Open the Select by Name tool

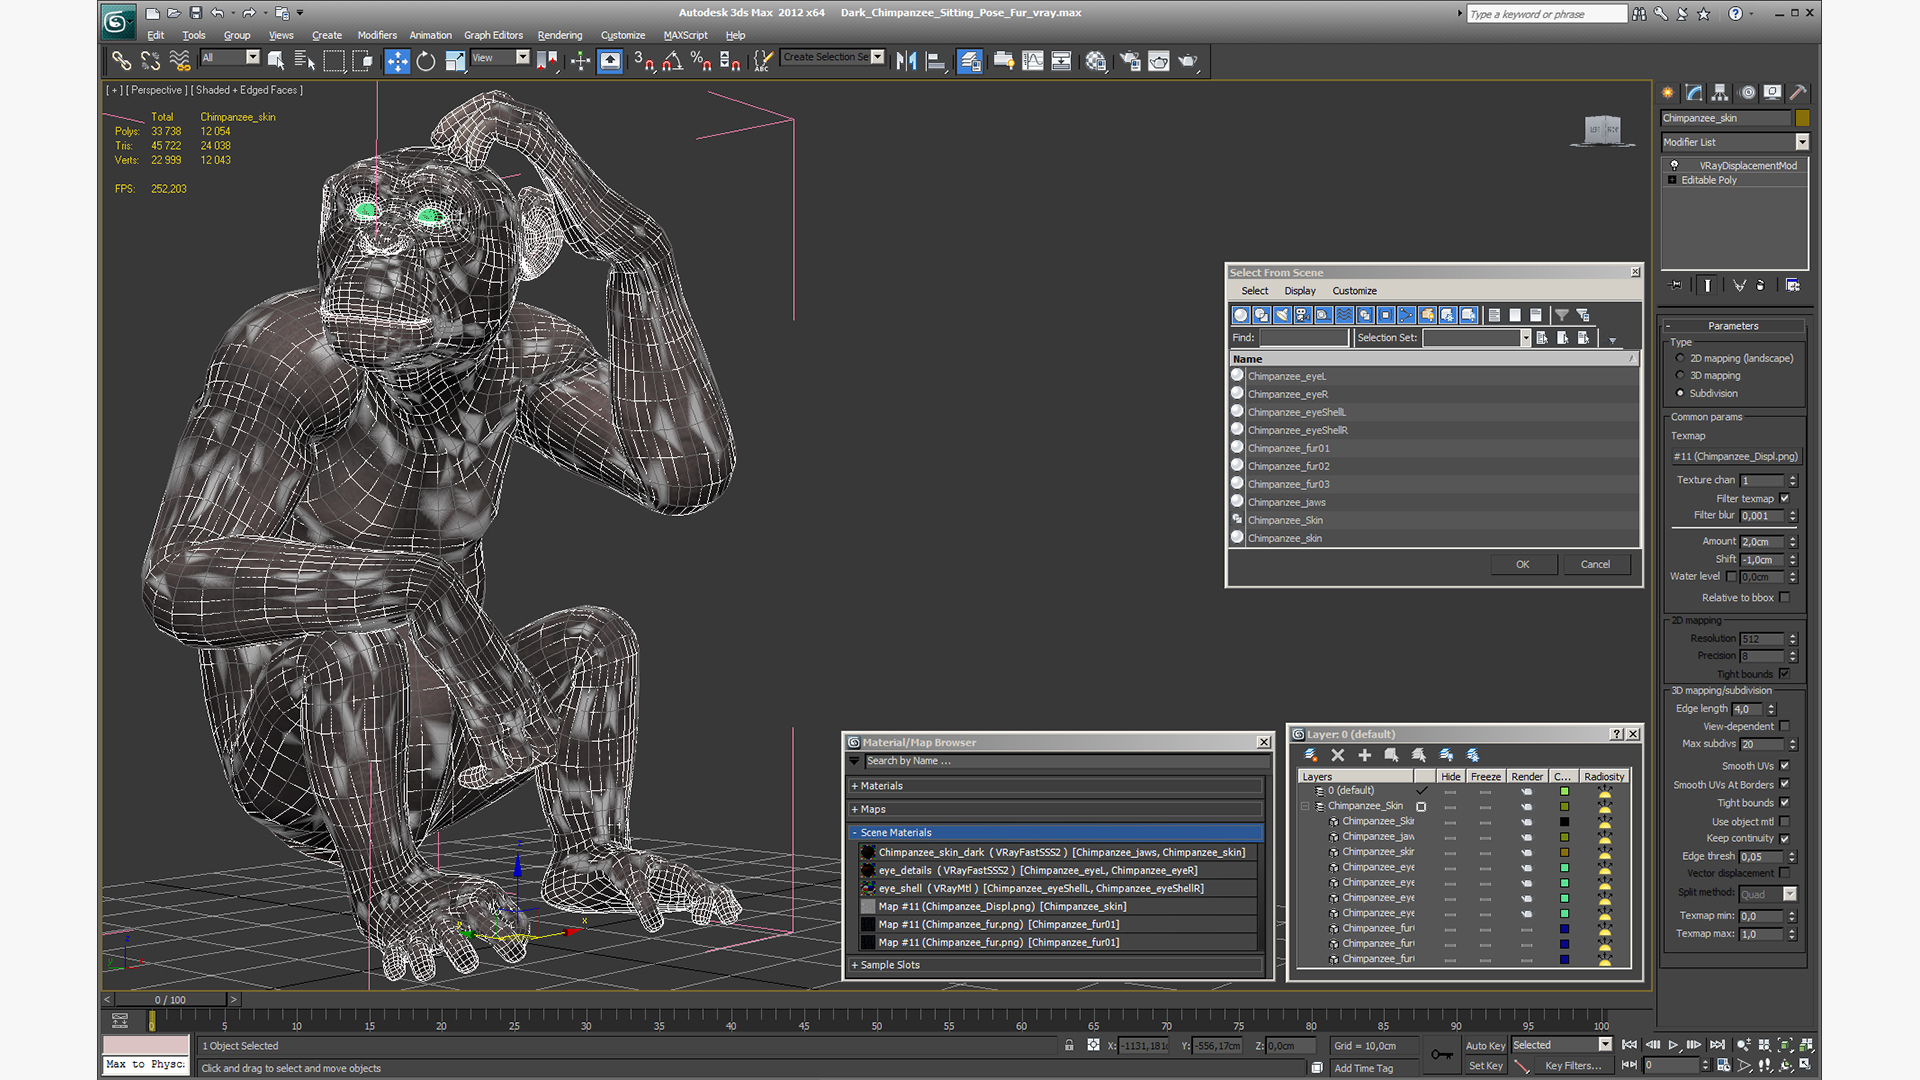point(305,61)
